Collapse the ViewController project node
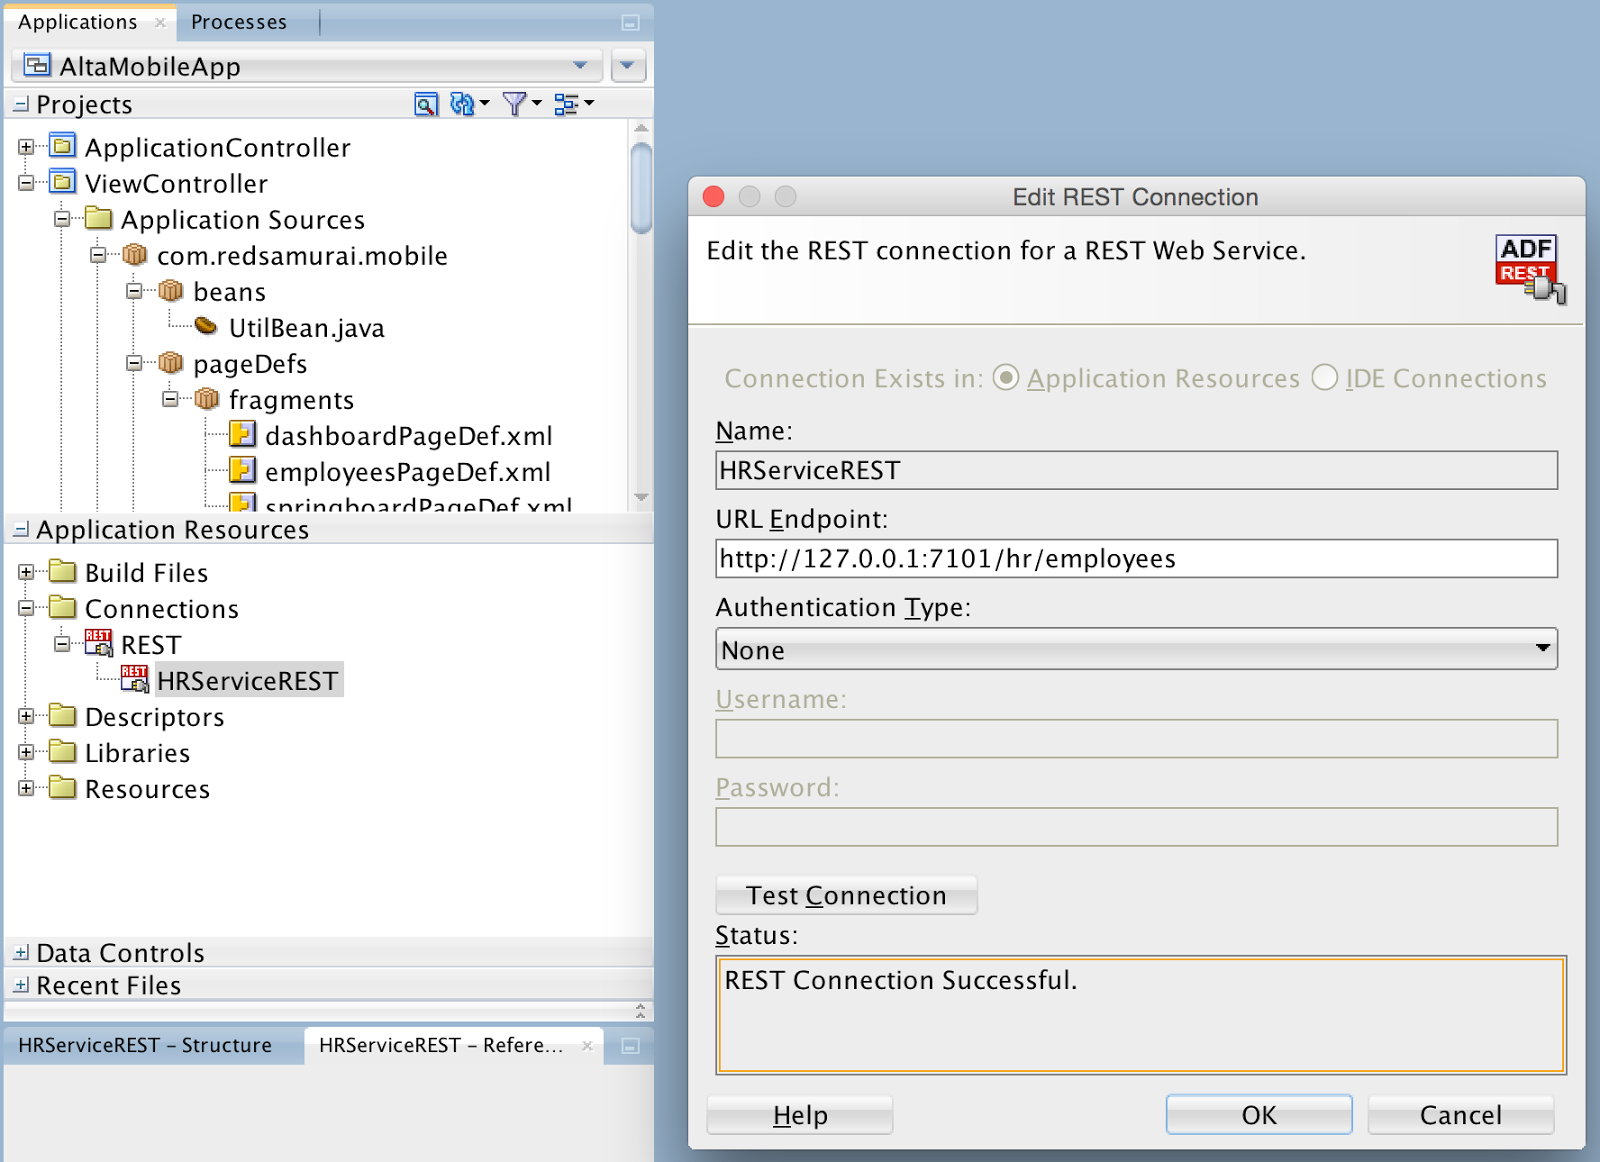The width and height of the screenshot is (1600, 1162). pos(26,183)
